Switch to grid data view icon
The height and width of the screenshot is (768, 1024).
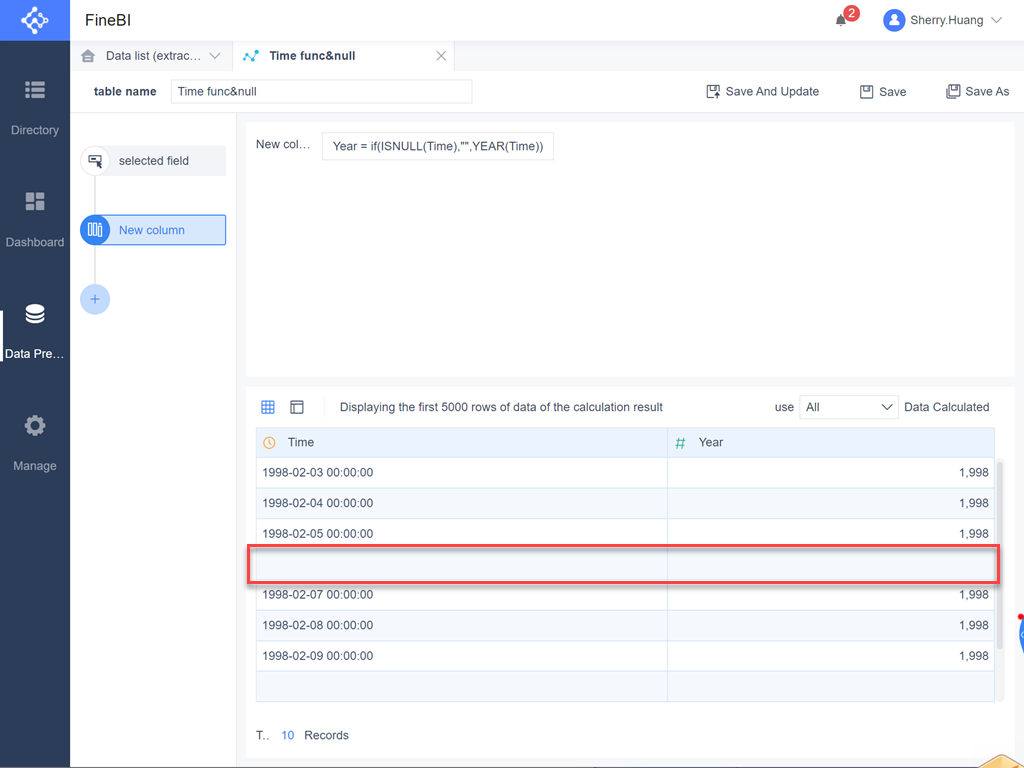coord(267,407)
